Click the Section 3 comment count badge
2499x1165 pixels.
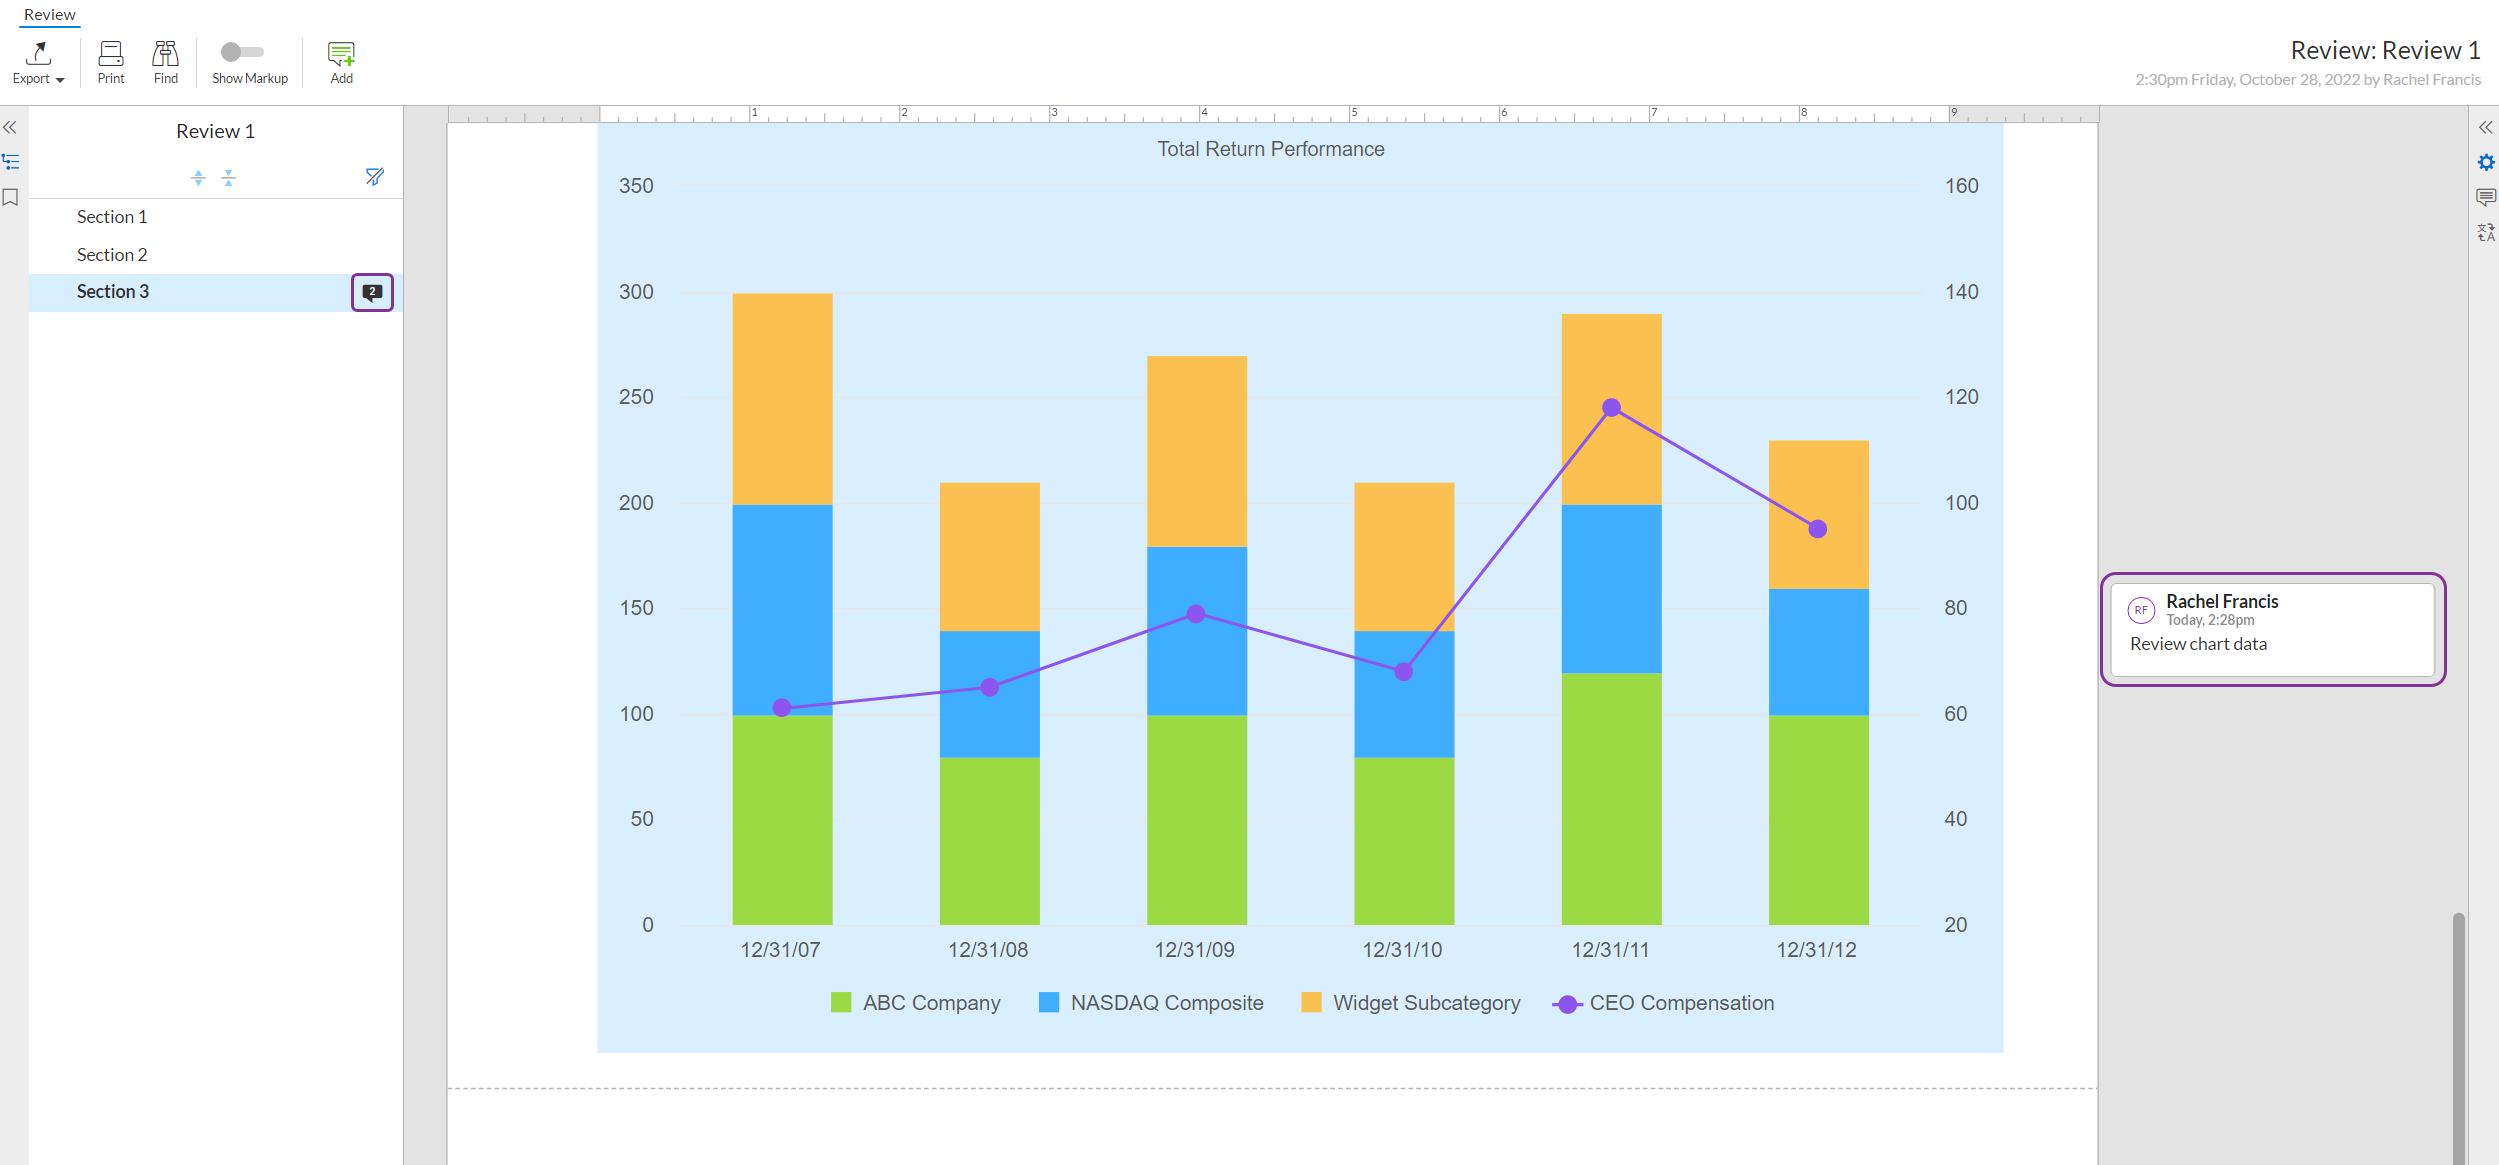click(372, 292)
